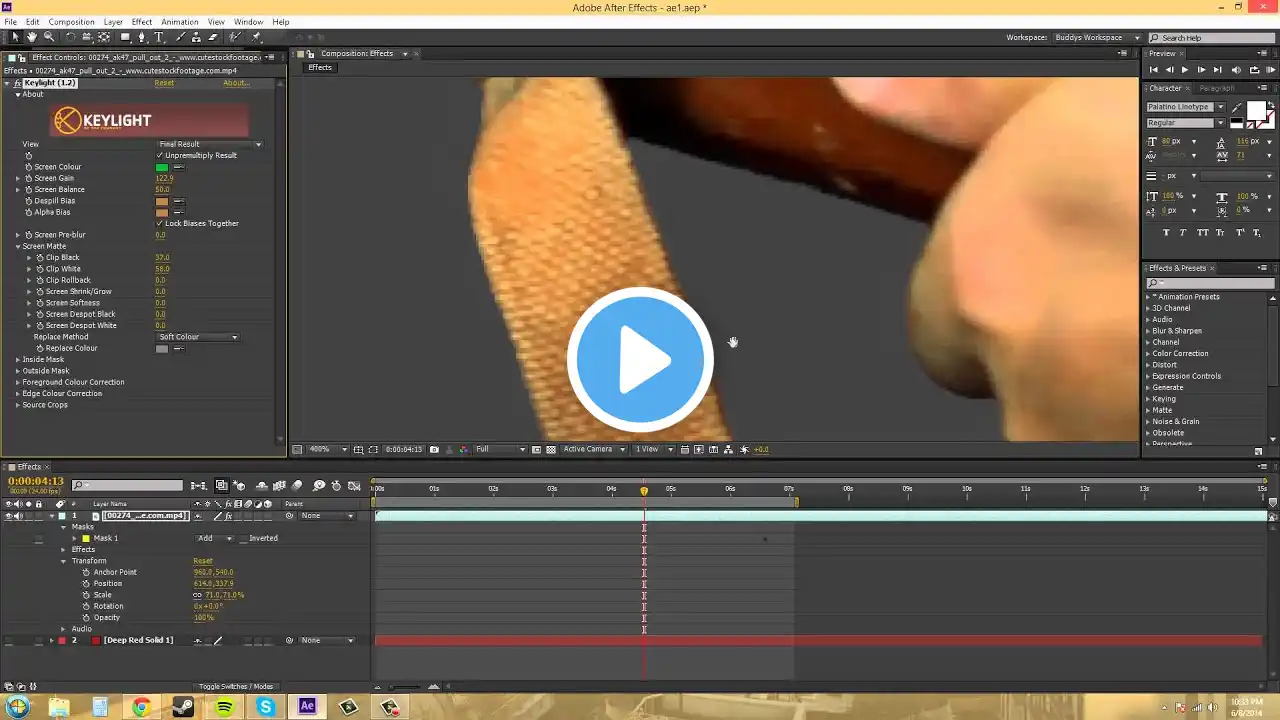Select the Zoom magnifier tool

(x=48, y=37)
